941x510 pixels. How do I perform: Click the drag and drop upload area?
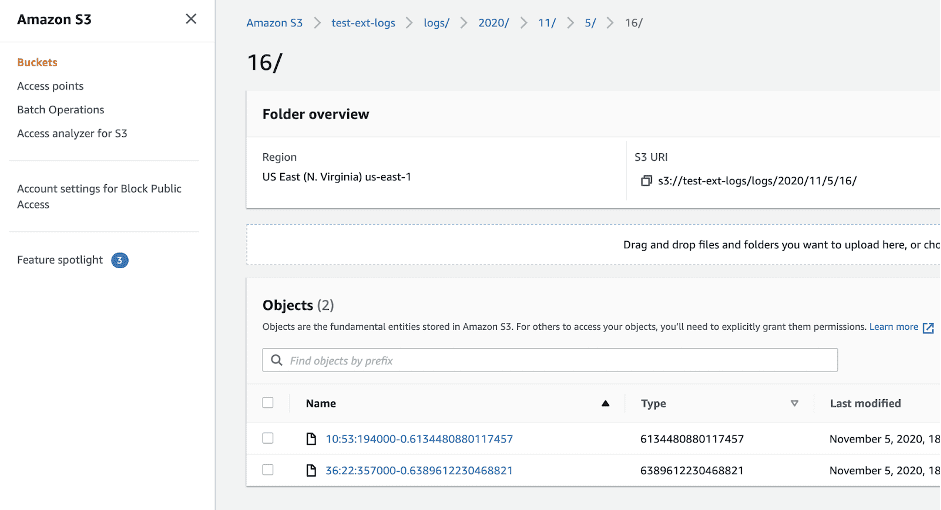pos(593,245)
